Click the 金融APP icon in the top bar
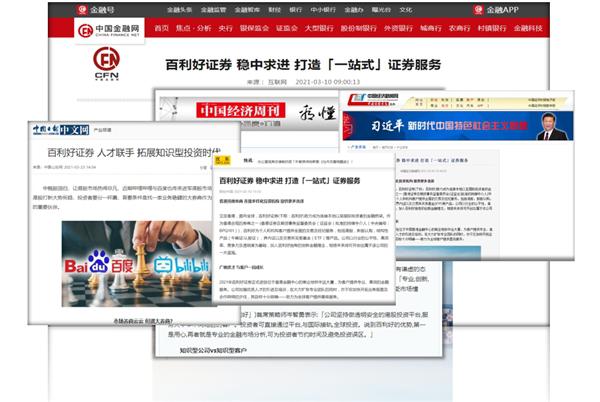 [x=478, y=10]
